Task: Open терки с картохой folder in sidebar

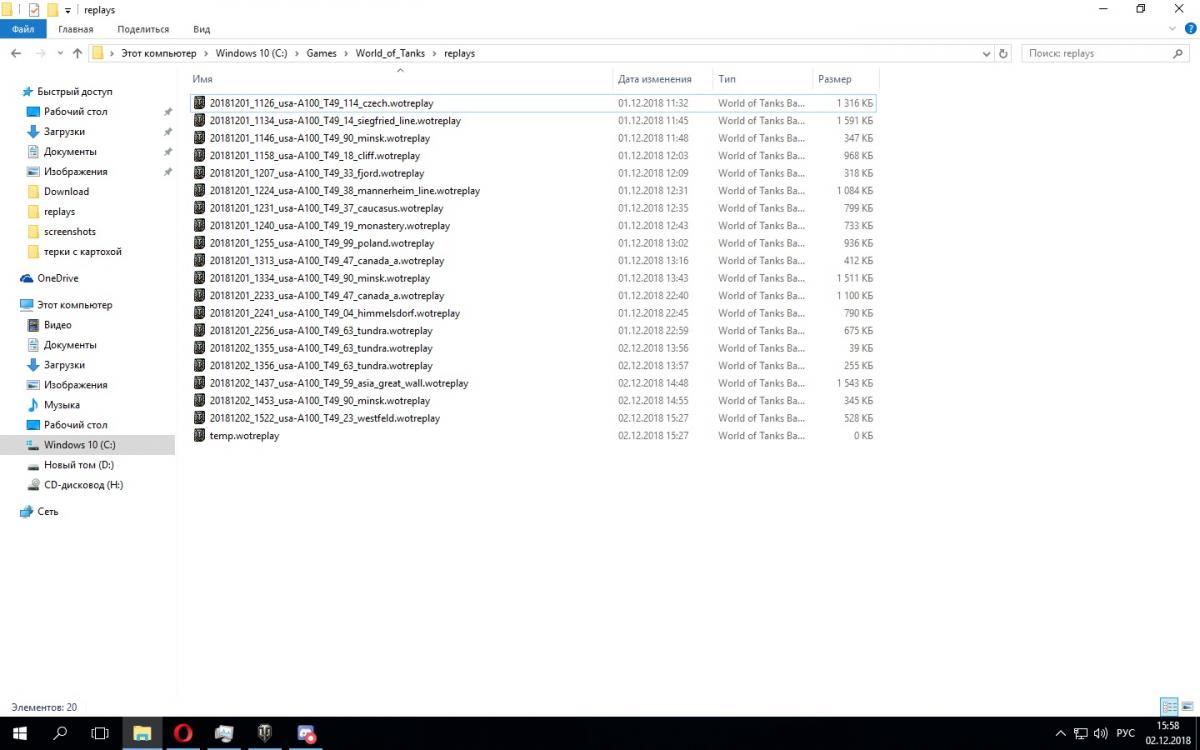Action: point(82,251)
